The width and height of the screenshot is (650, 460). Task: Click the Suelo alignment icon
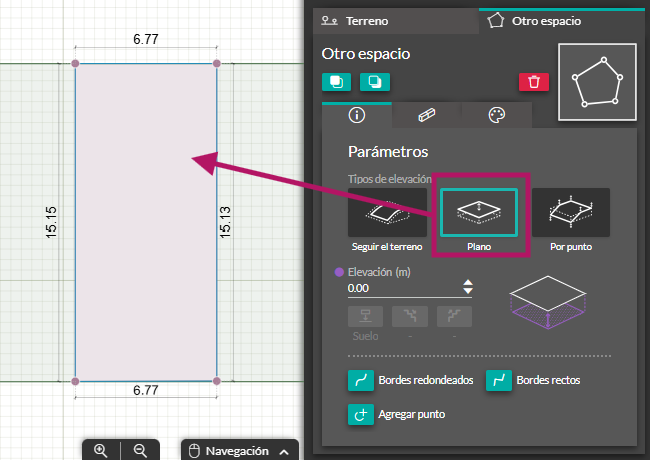[x=365, y=317]
